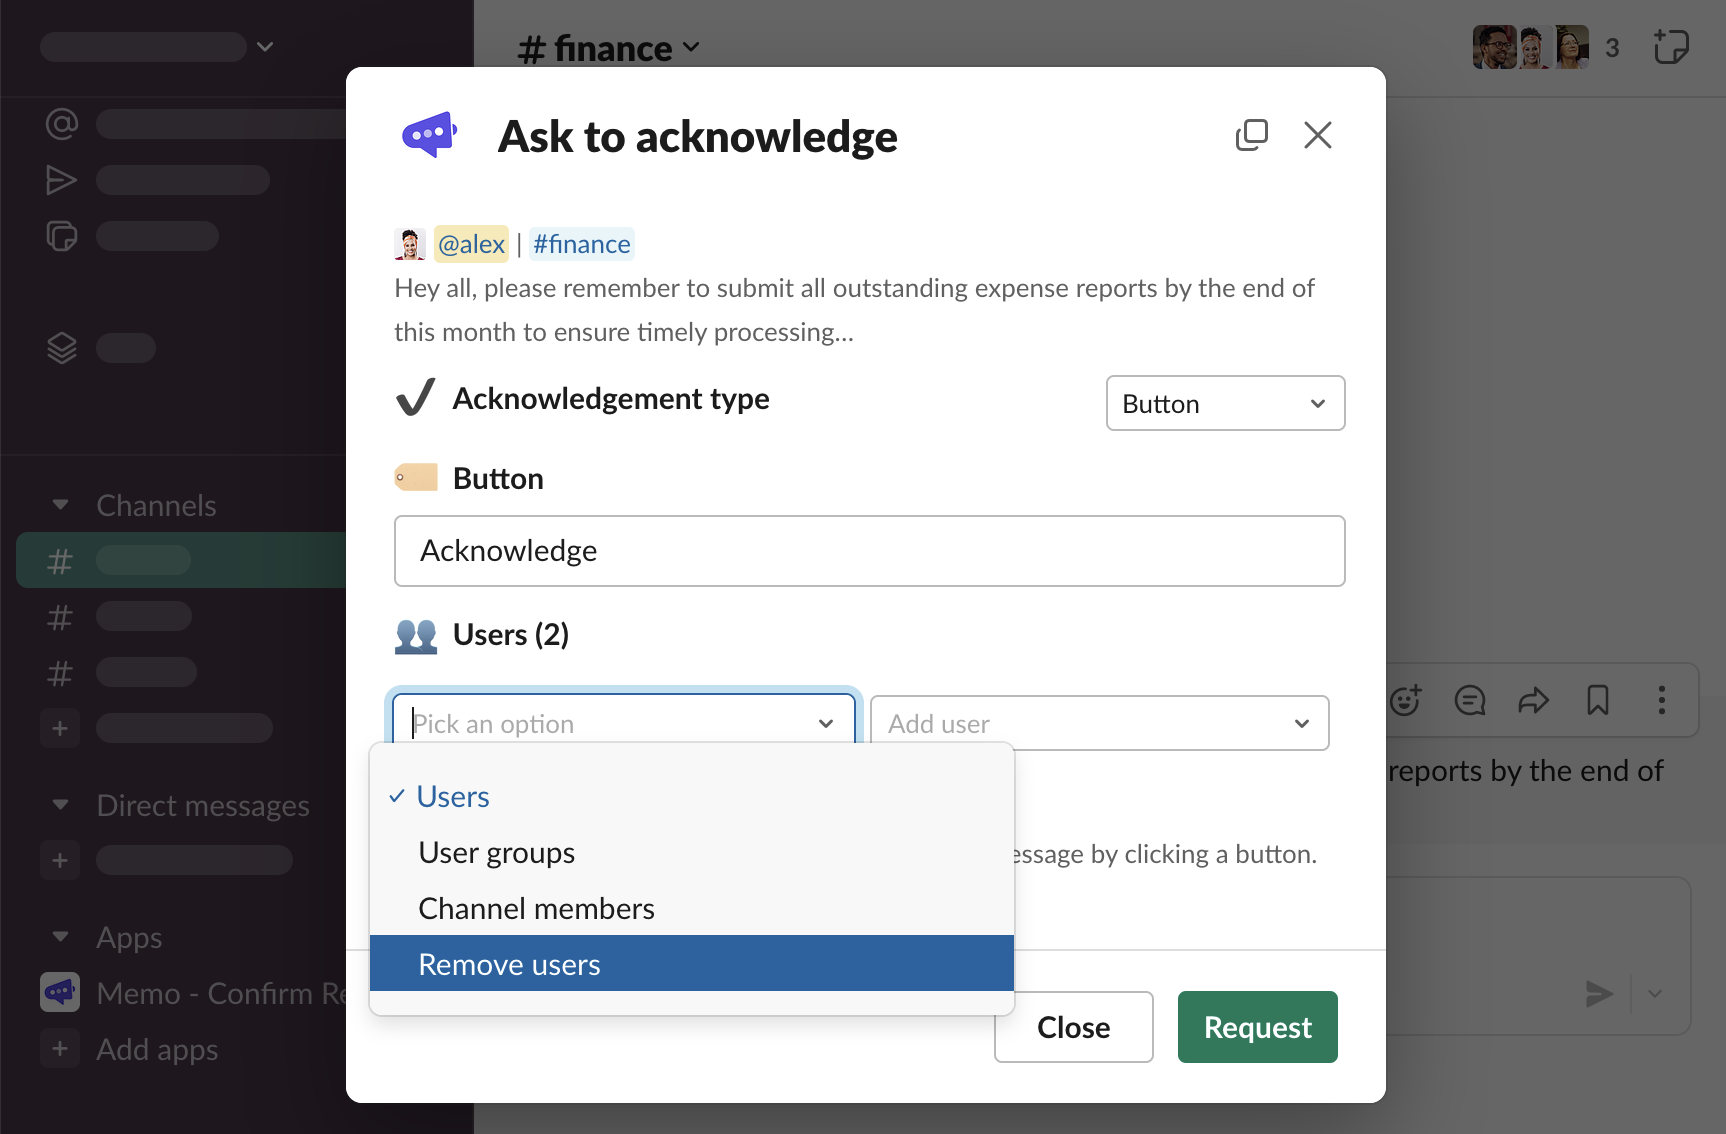Open the Memo app icon in sidebar

click(60, 992)
